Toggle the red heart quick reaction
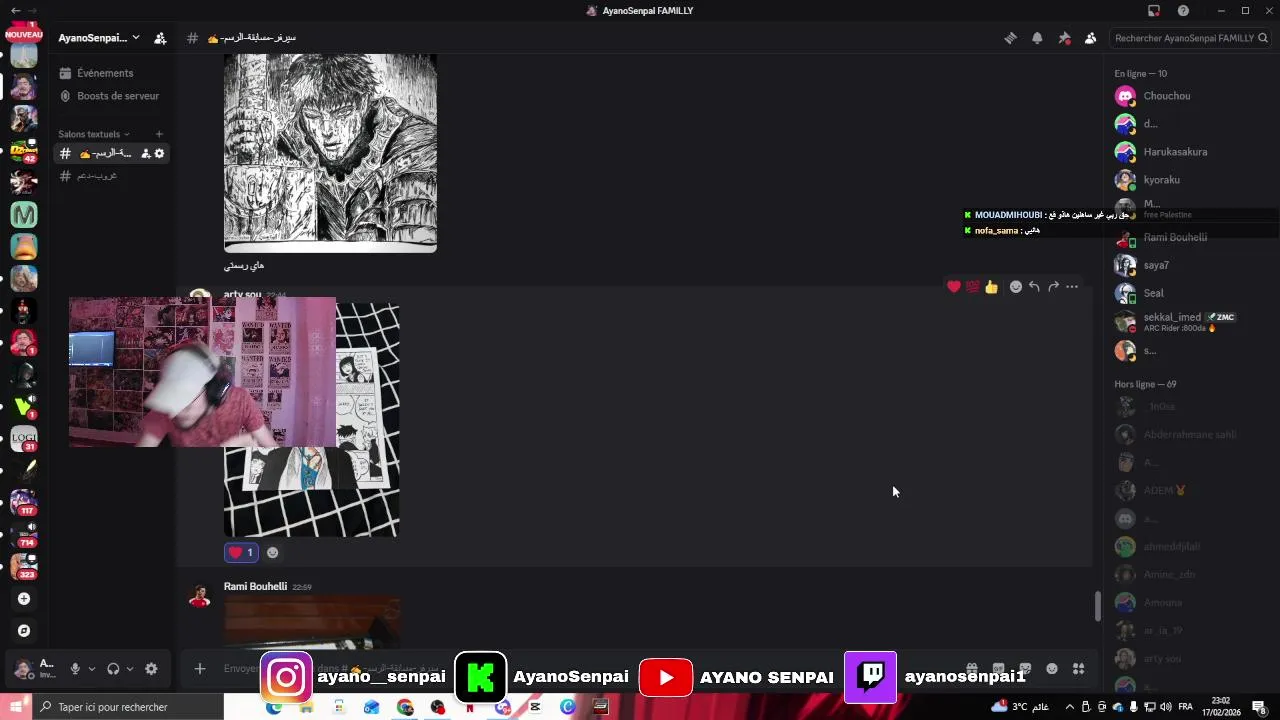1280x720 pixels. [x=954, y=287]
